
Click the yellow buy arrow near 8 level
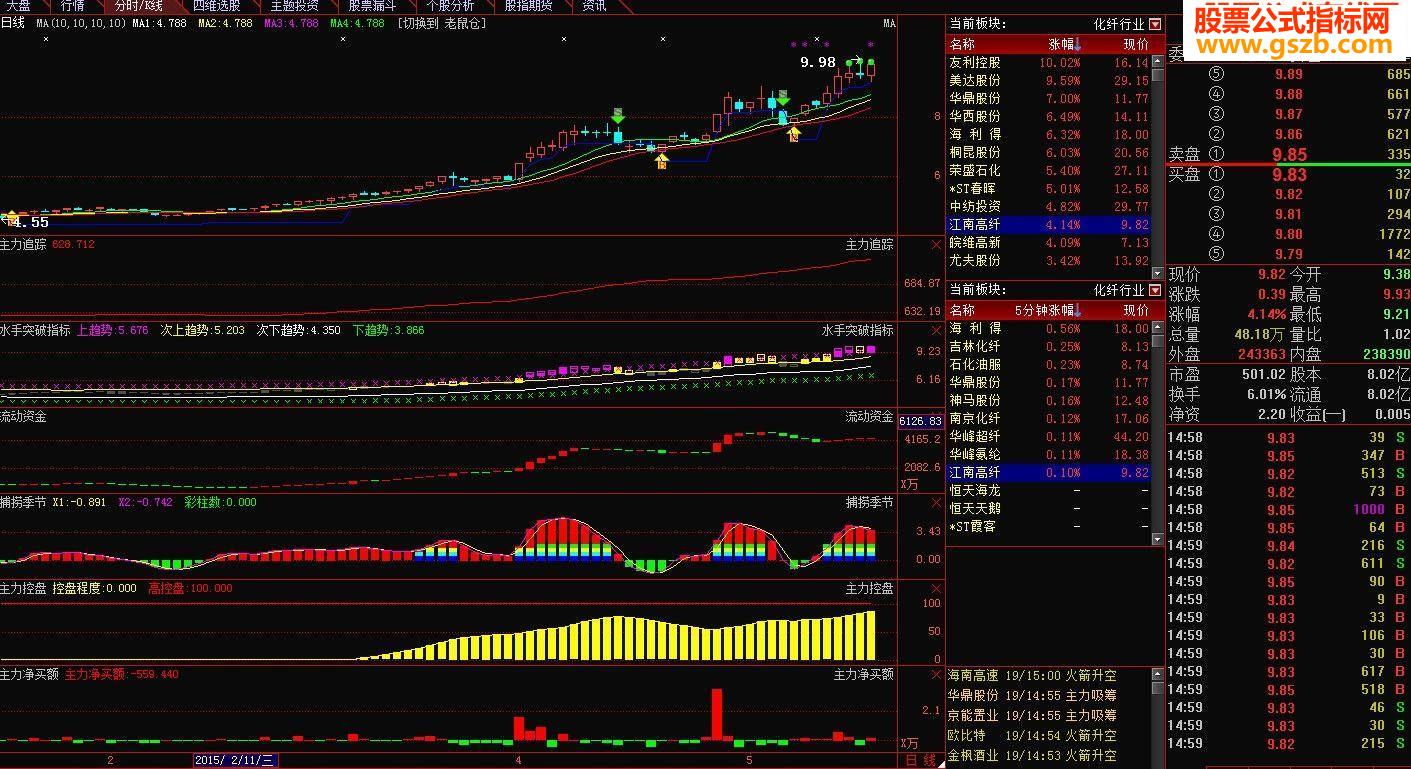[794, 133]
